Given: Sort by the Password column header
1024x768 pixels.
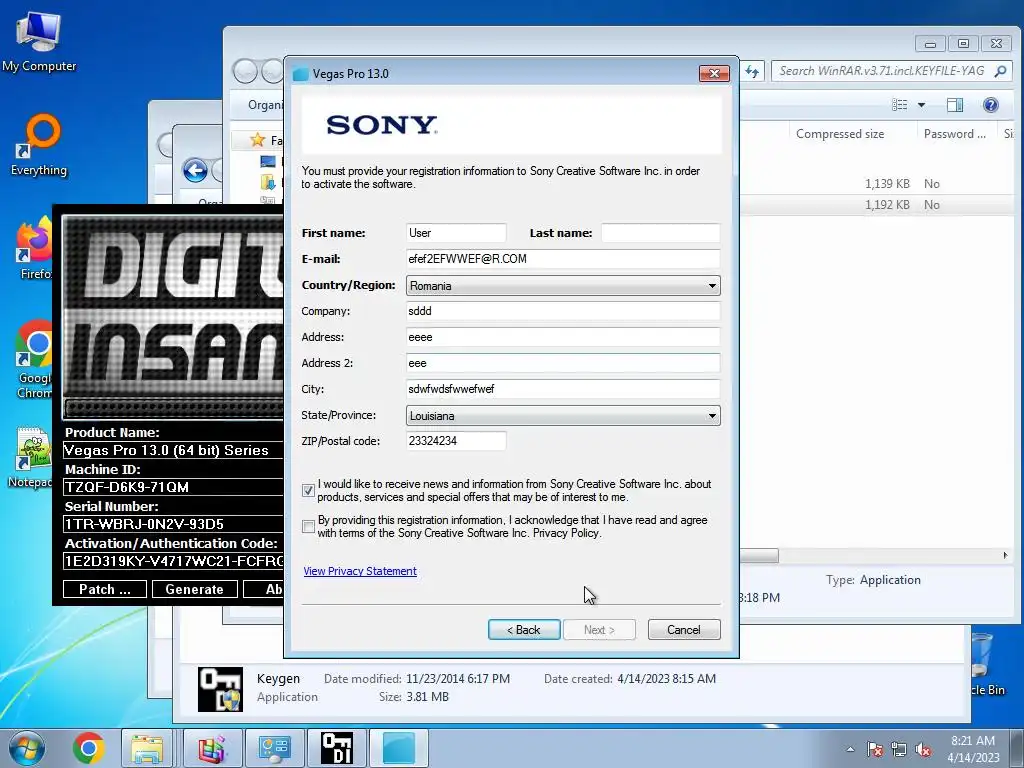Looking at the screenshot, I should (x=954, y=134).
